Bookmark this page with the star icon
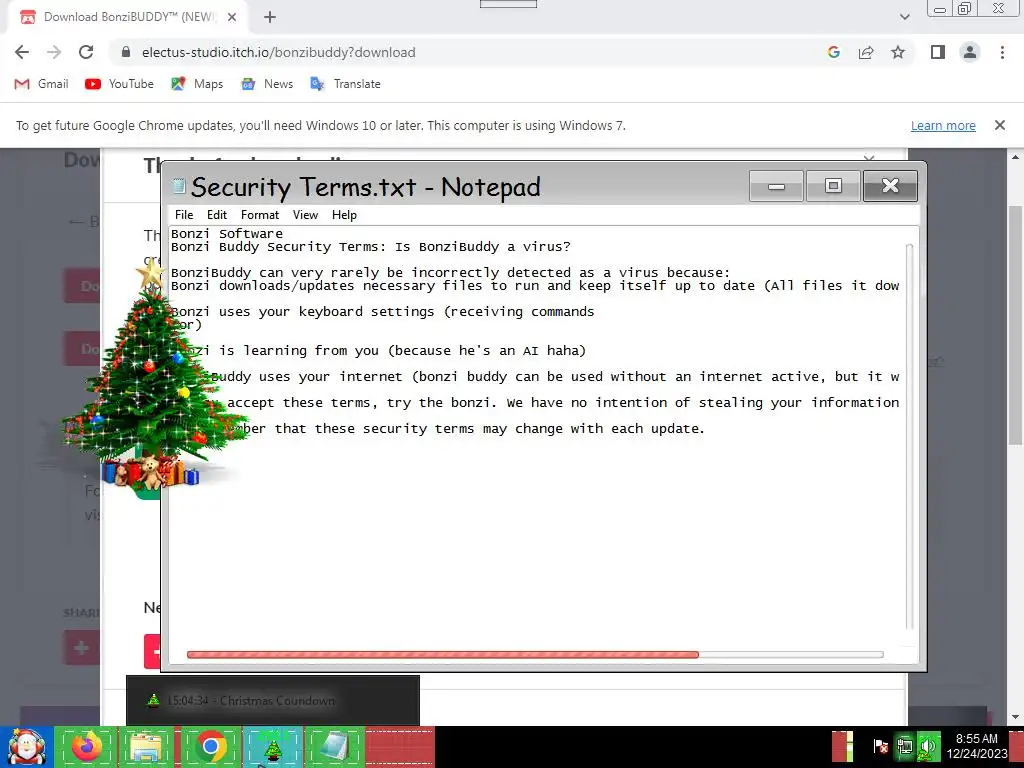Viewport: 1024px width, 768px height. (x=898, y=52)
